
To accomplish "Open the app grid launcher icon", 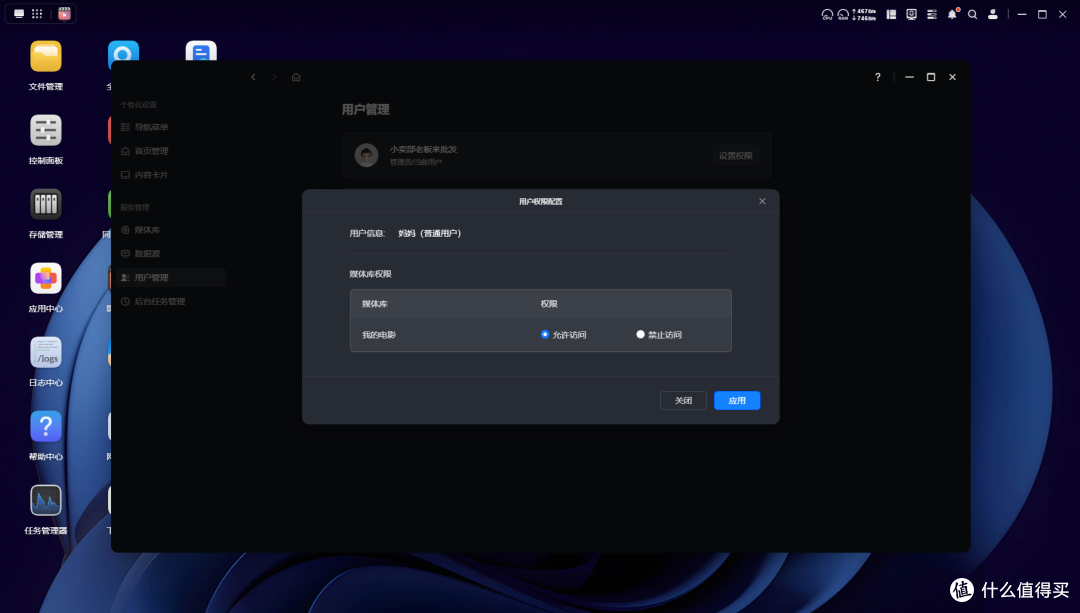I will click(37, 14).
